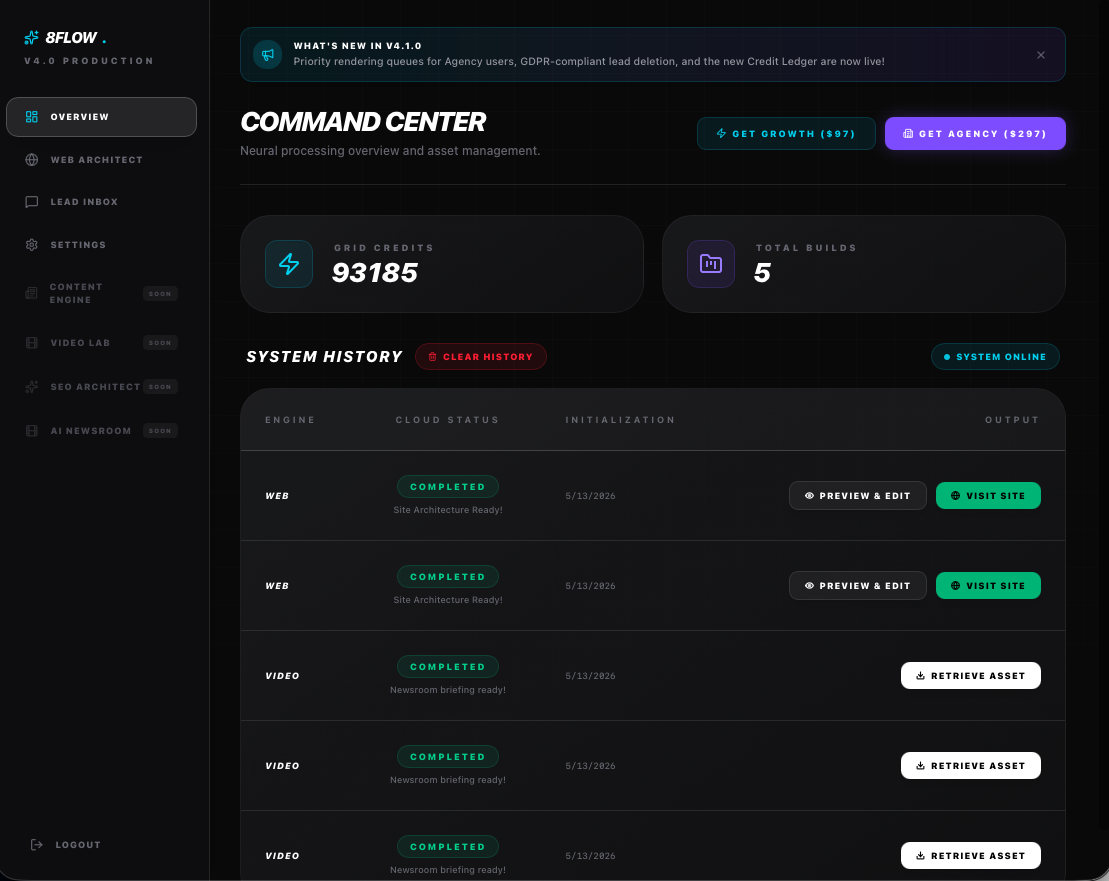Click the Soon badge next to AI Newsroom
Screen dimensions: 1109x881
tap(160, 431)
